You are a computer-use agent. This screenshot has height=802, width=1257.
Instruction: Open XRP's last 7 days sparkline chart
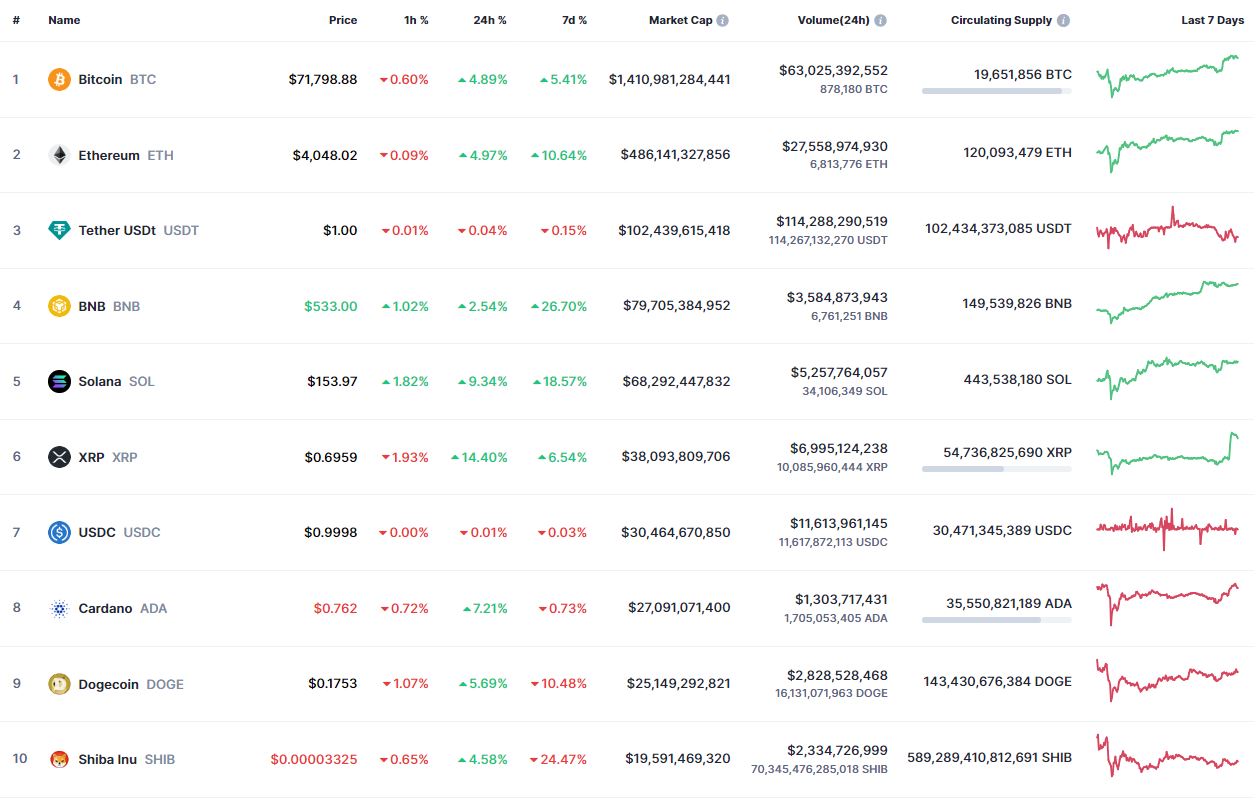(x=1168, y=454)
